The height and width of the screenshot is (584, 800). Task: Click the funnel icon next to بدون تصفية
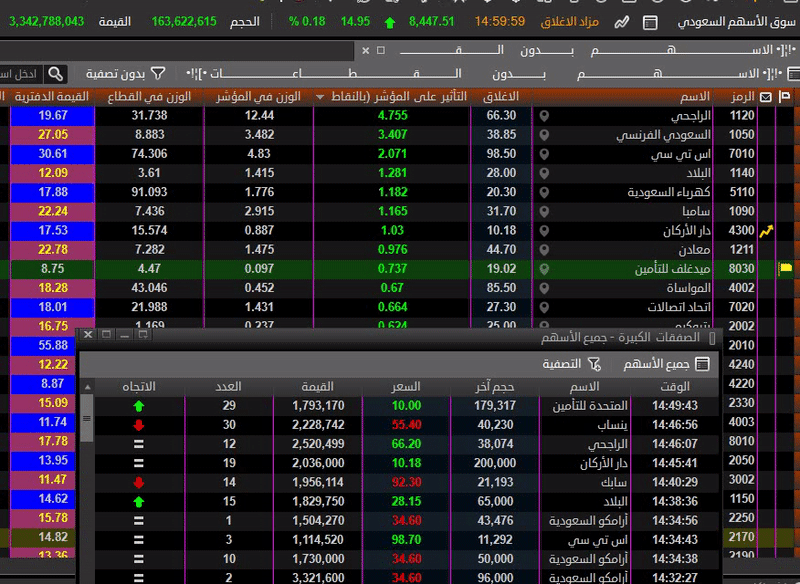pos(159,73)
